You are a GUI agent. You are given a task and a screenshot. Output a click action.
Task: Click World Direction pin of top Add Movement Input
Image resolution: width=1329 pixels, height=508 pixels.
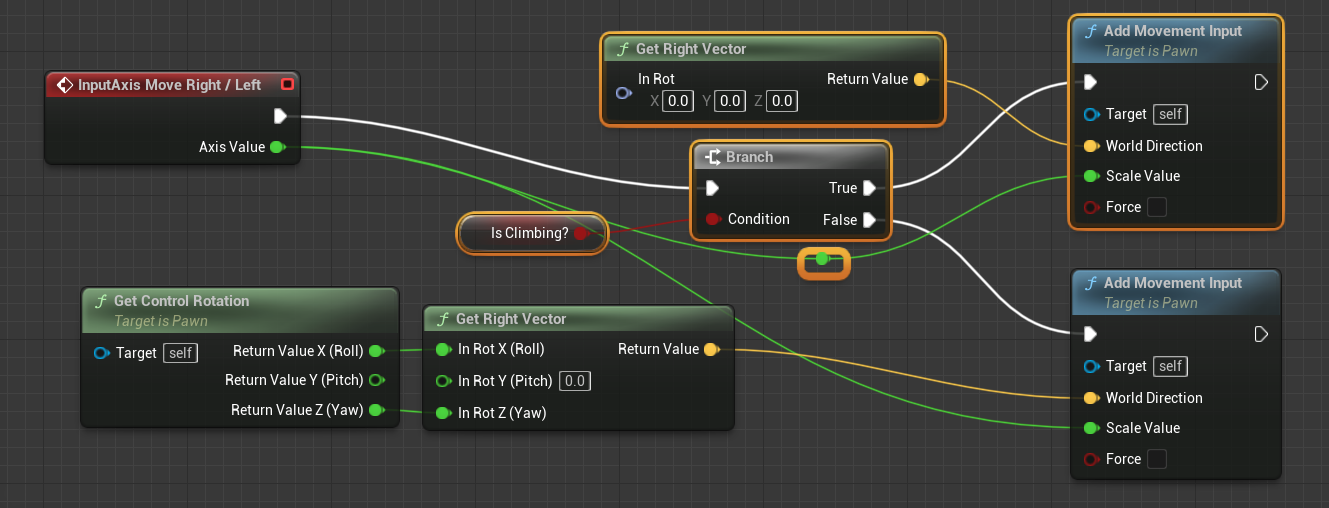tap(1091, 146)
